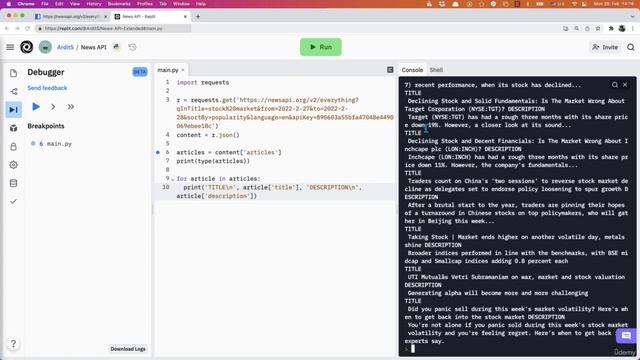This screenshot has width=640, height=360.
Task: Open the Apple menu
Action: [9, 4]
